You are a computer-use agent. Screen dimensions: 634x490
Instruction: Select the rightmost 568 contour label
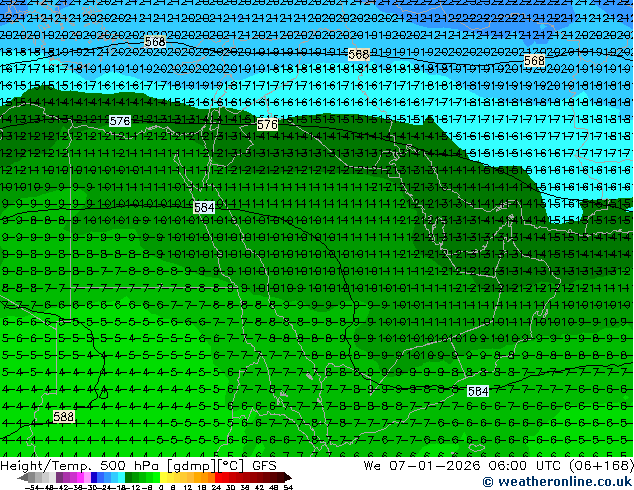534,61
